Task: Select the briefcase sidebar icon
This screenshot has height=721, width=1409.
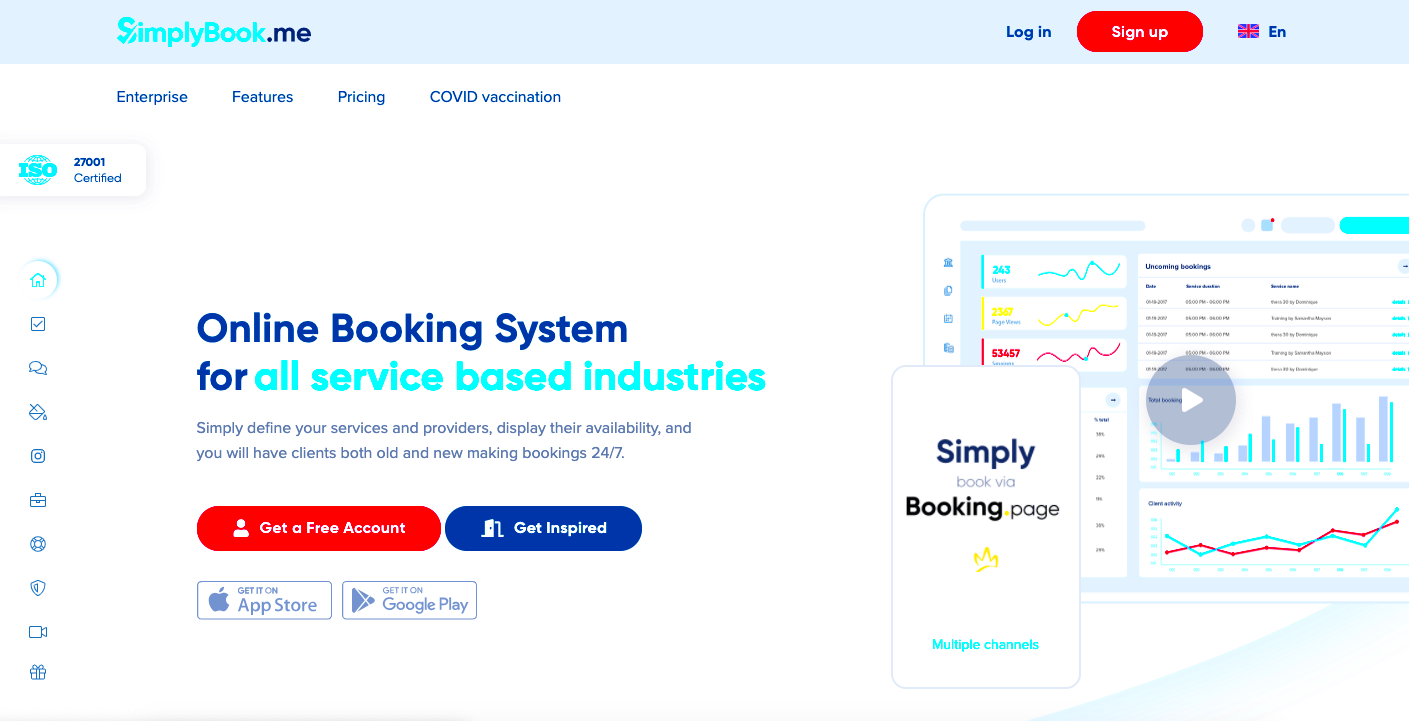Action: point(38,500)
